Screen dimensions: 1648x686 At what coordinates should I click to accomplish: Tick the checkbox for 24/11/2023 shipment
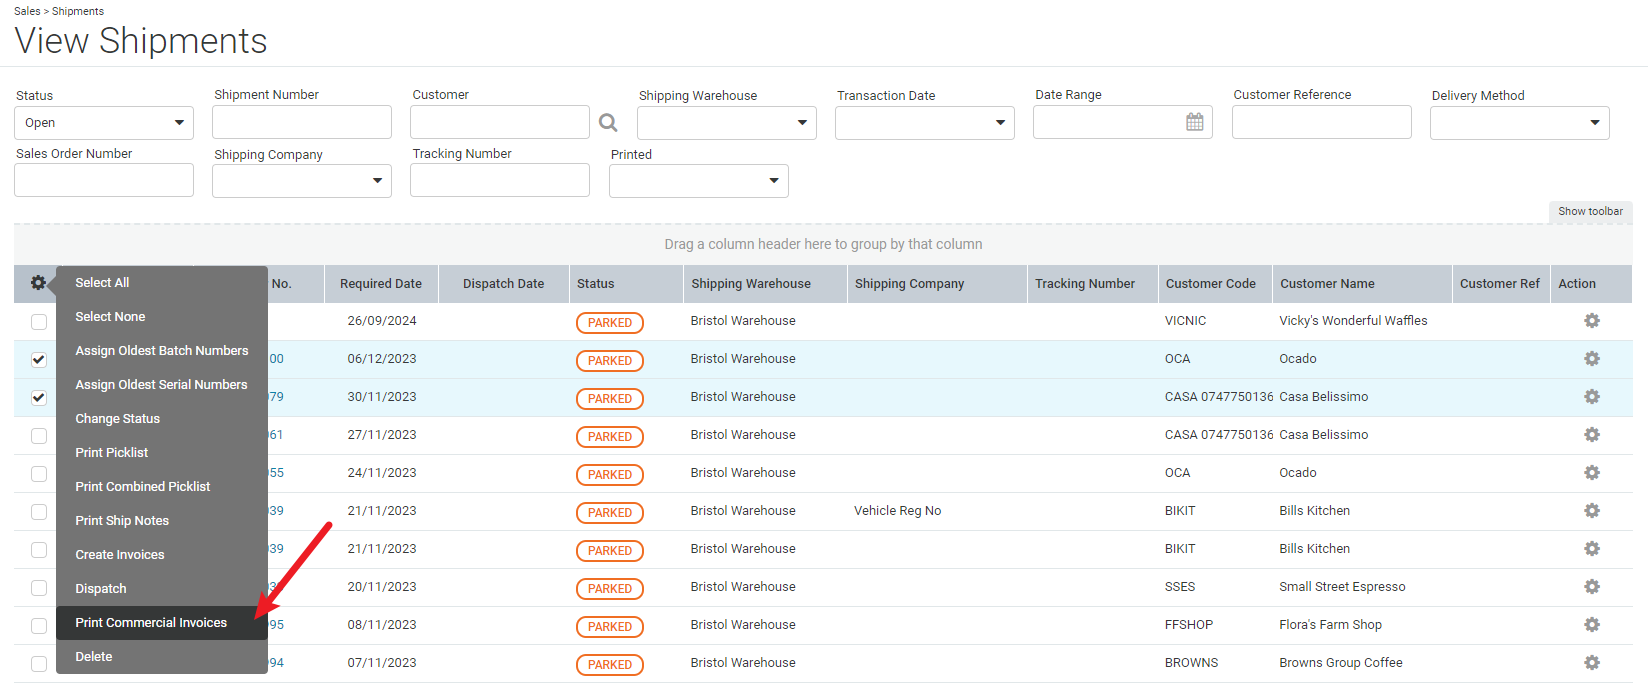39,474
